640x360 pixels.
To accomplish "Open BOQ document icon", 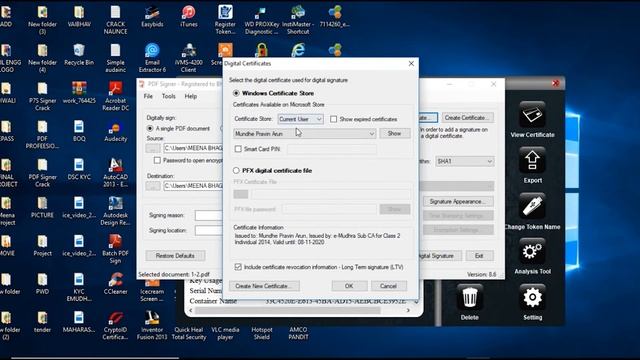I will coord(79,131).
